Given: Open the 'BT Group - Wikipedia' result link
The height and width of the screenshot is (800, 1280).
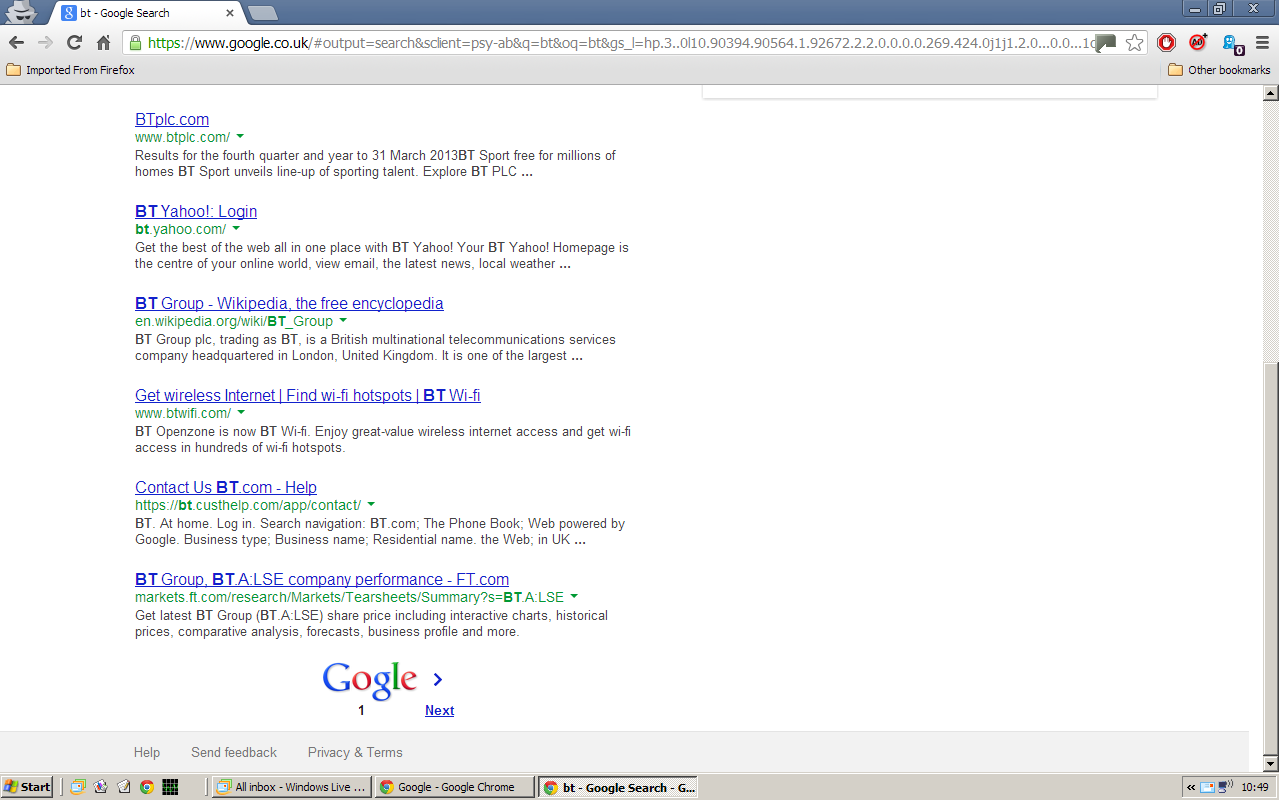Looking at the screenshot, I should point(289,303).
